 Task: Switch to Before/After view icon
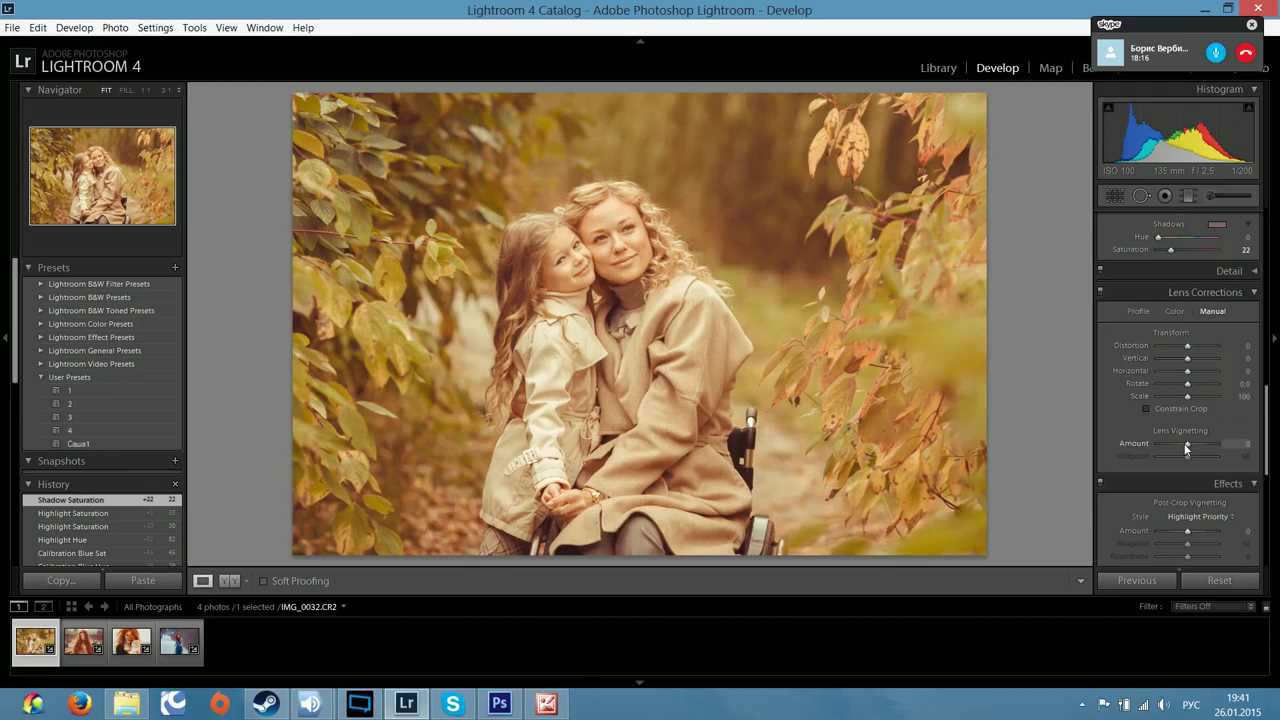click(x=229, y=581)
